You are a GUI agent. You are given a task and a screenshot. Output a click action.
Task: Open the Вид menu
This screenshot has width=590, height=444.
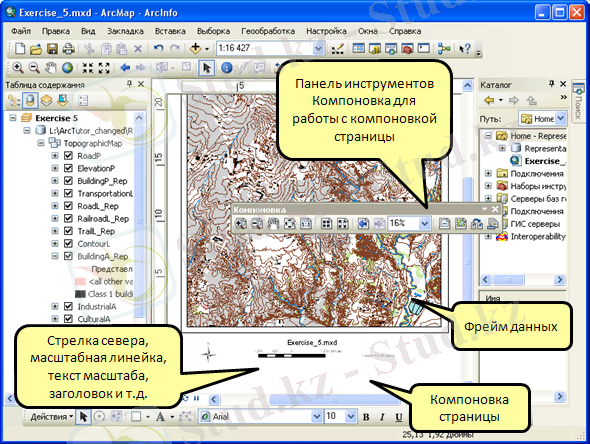click(88, 31)
